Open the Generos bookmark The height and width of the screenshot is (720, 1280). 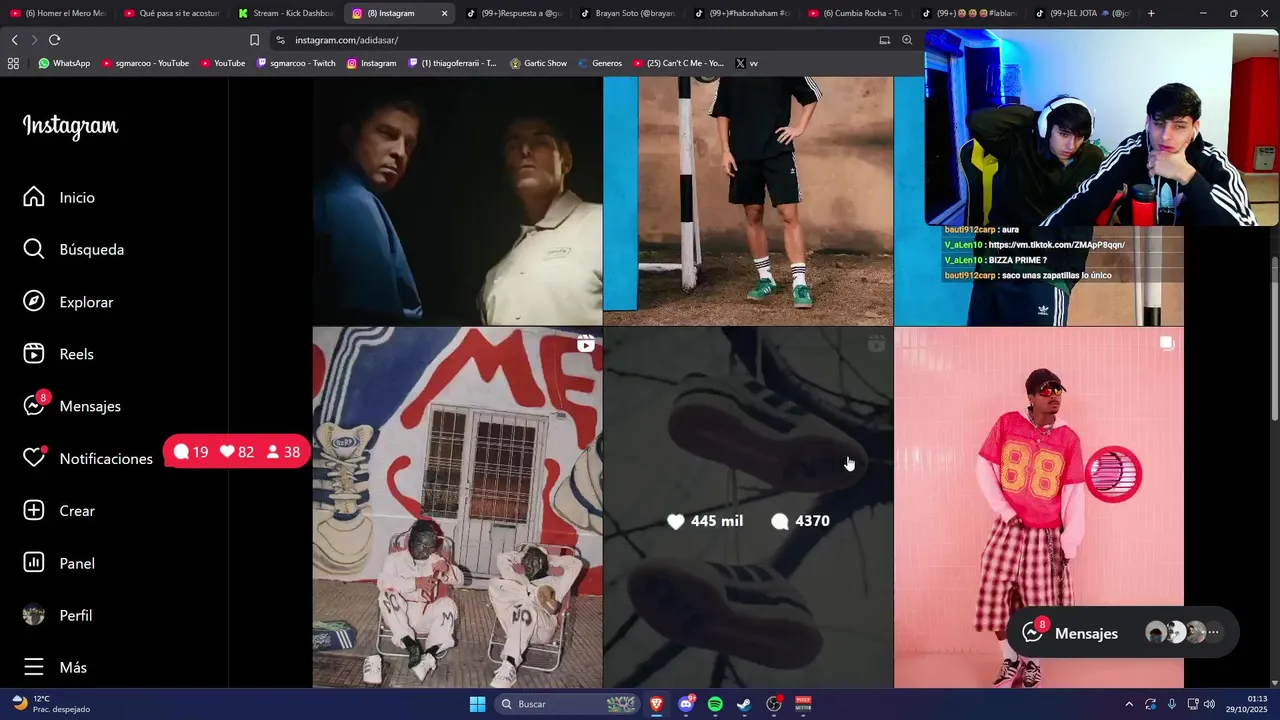(x=600, y=63)
